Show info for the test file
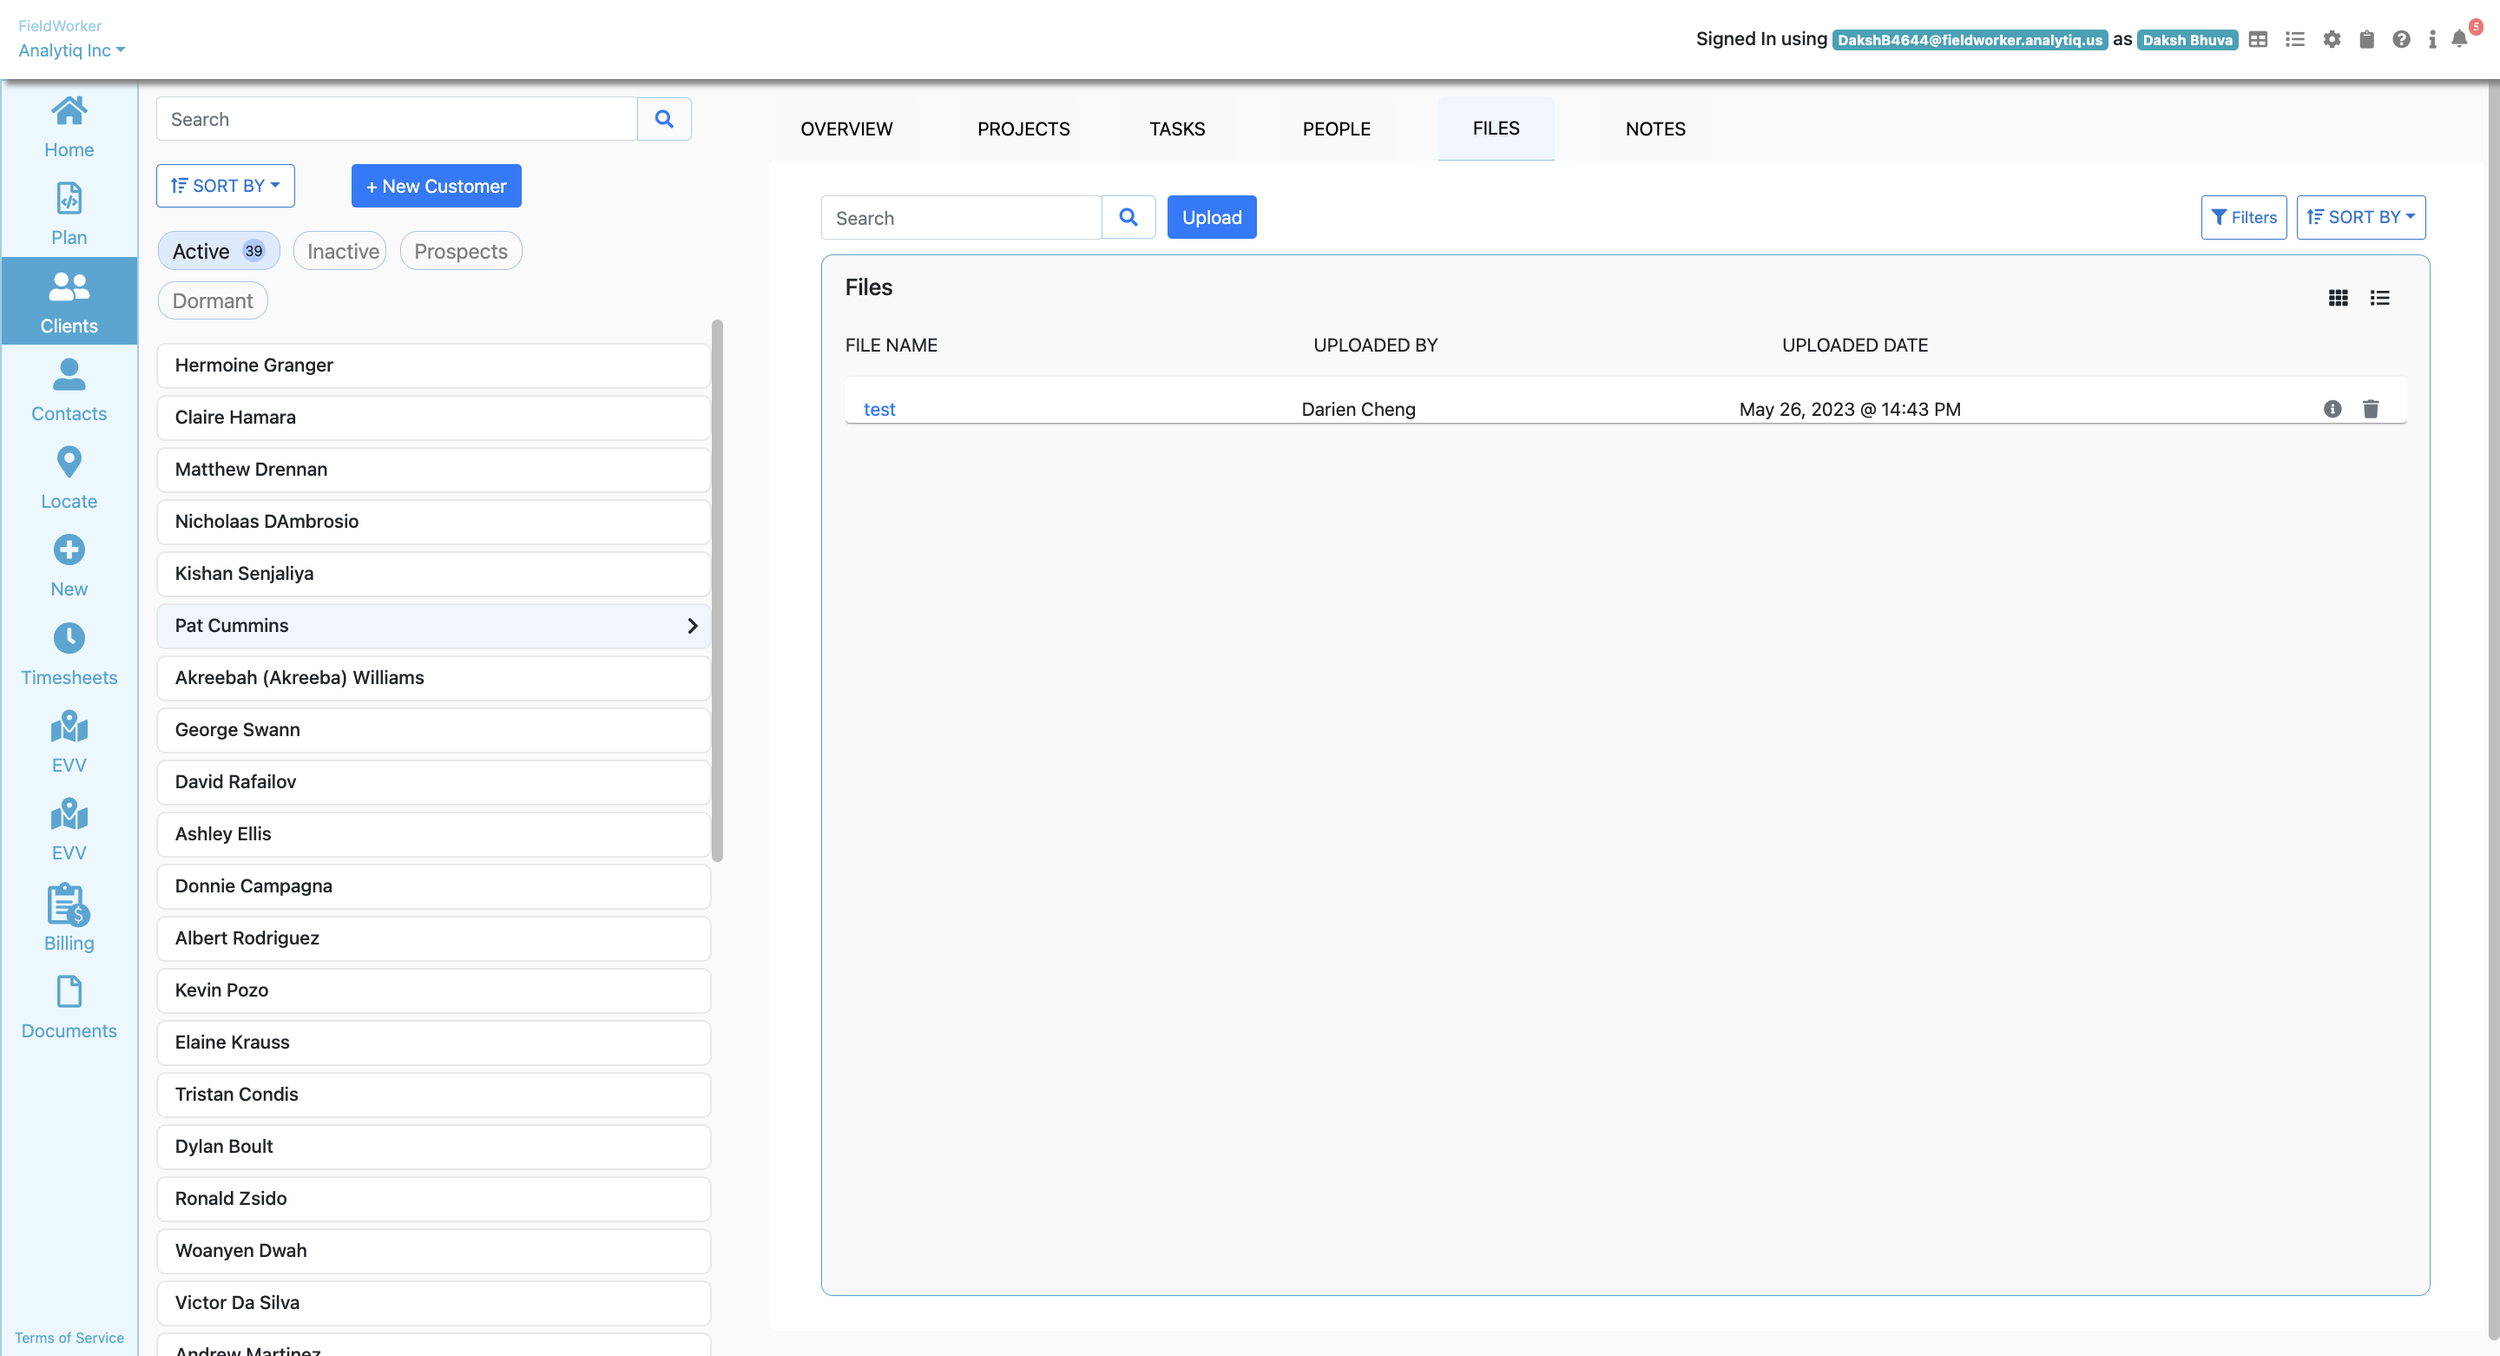The image size is (2500, 1356). tap(2332, 409)
